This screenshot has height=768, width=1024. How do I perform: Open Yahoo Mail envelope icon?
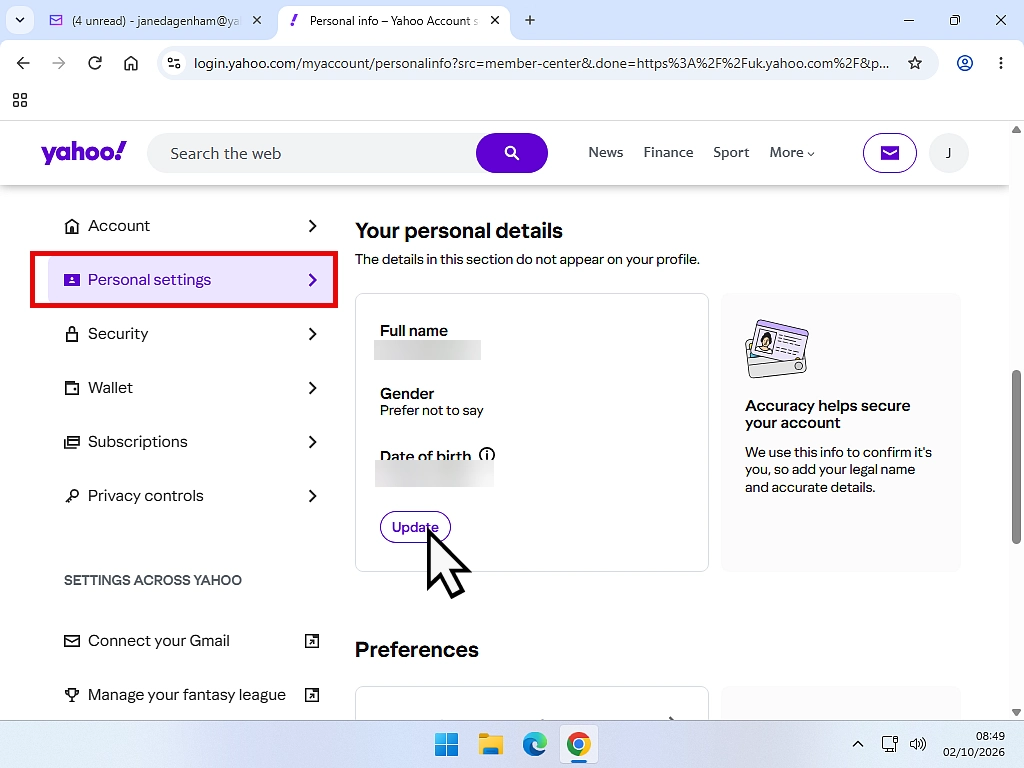(x=889, y=153)
